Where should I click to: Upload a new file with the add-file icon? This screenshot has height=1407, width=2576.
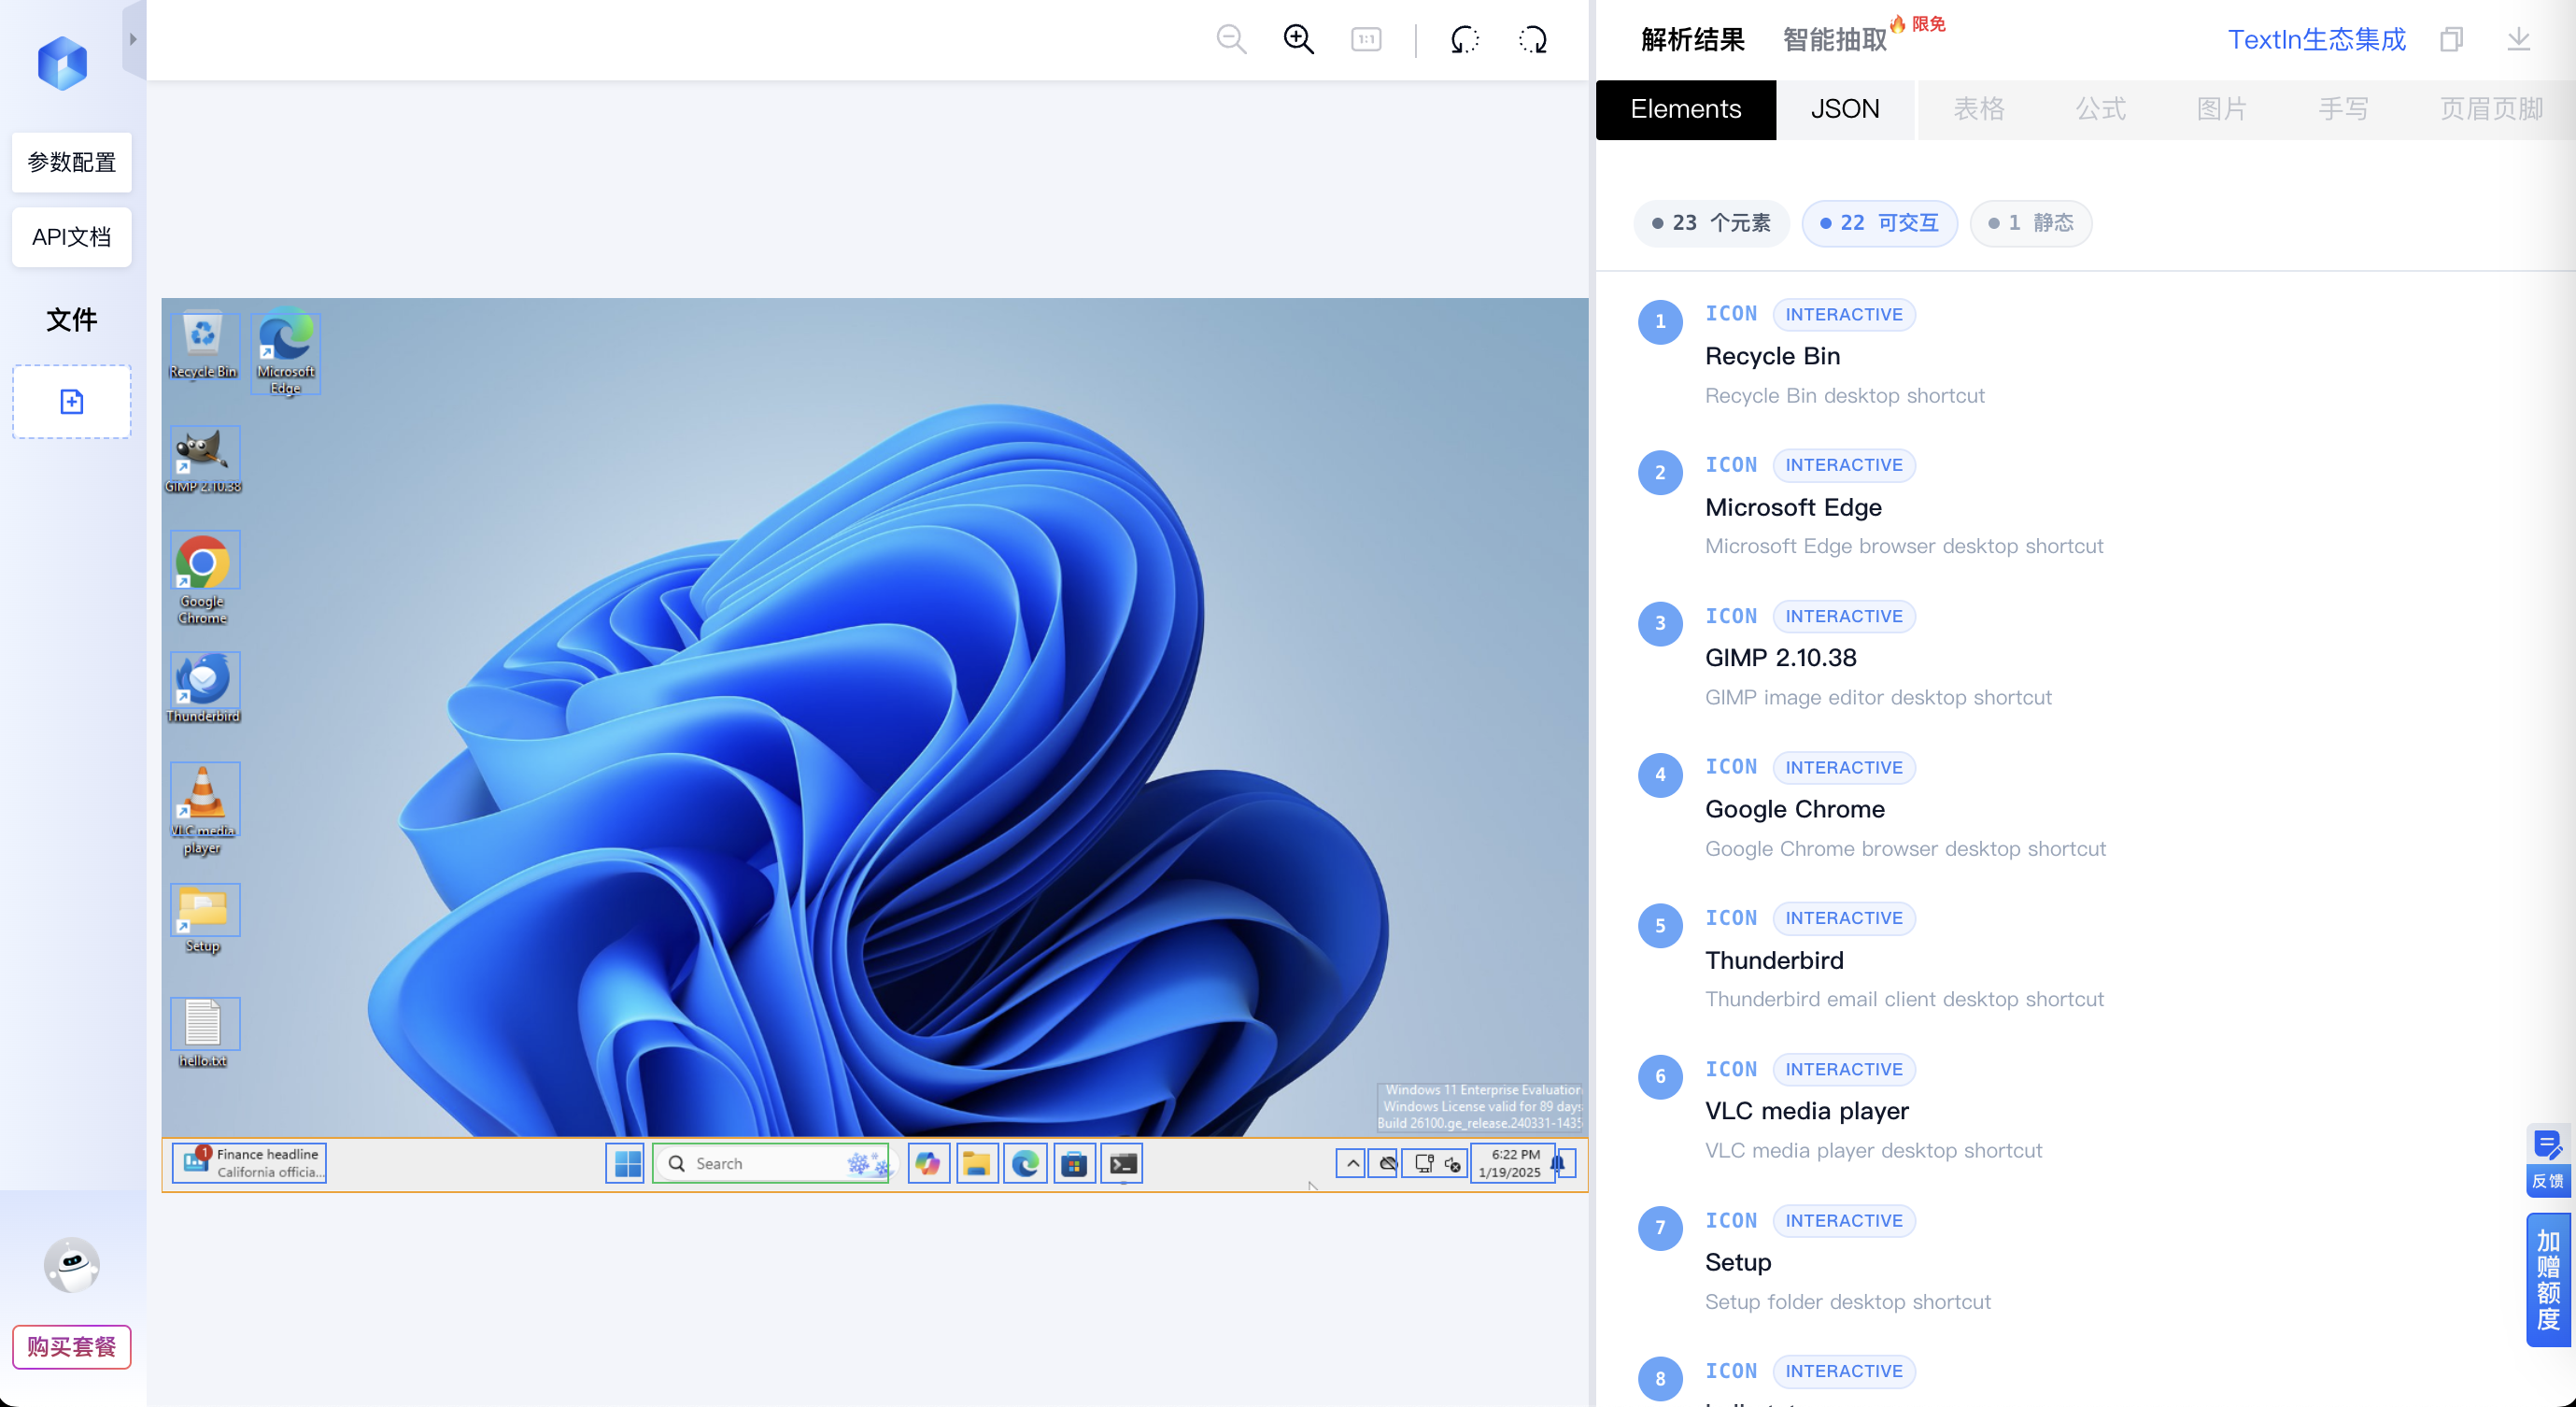(x=72, y=402)
